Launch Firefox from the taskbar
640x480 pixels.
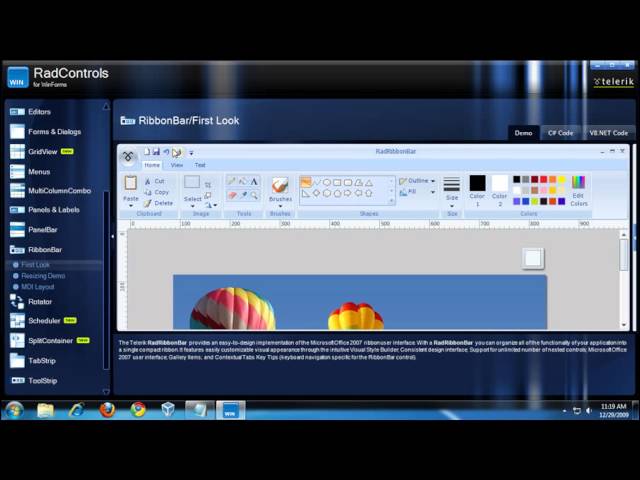pos(107,410)
